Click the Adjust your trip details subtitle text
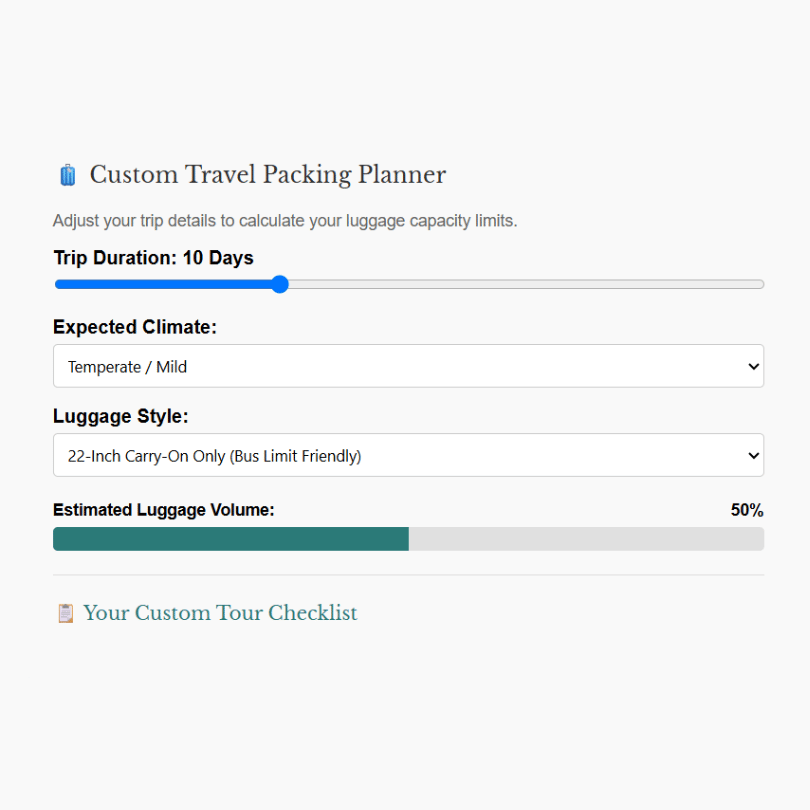Screen dimensions: 810x810 [x=285, y=221]
